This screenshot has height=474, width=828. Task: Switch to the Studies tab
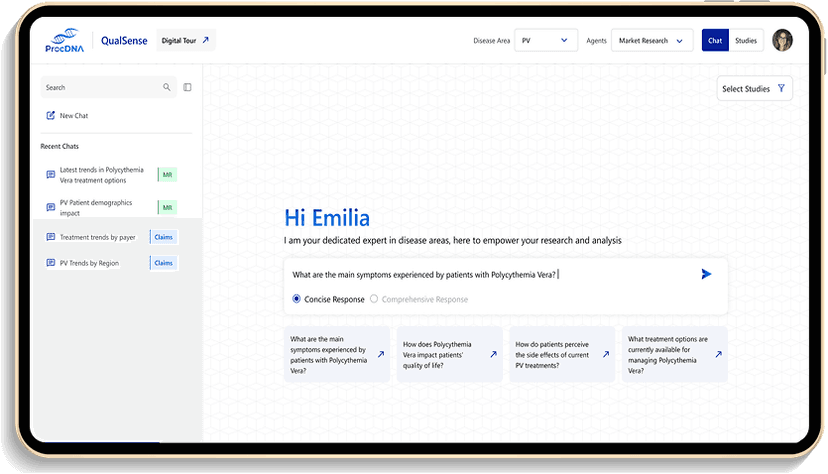point(746,40)
